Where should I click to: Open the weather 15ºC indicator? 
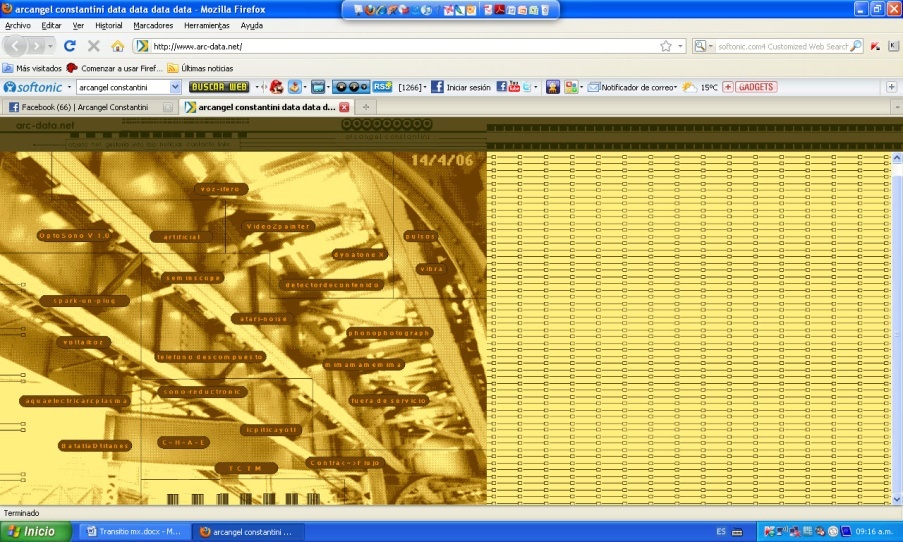(699, 87)
